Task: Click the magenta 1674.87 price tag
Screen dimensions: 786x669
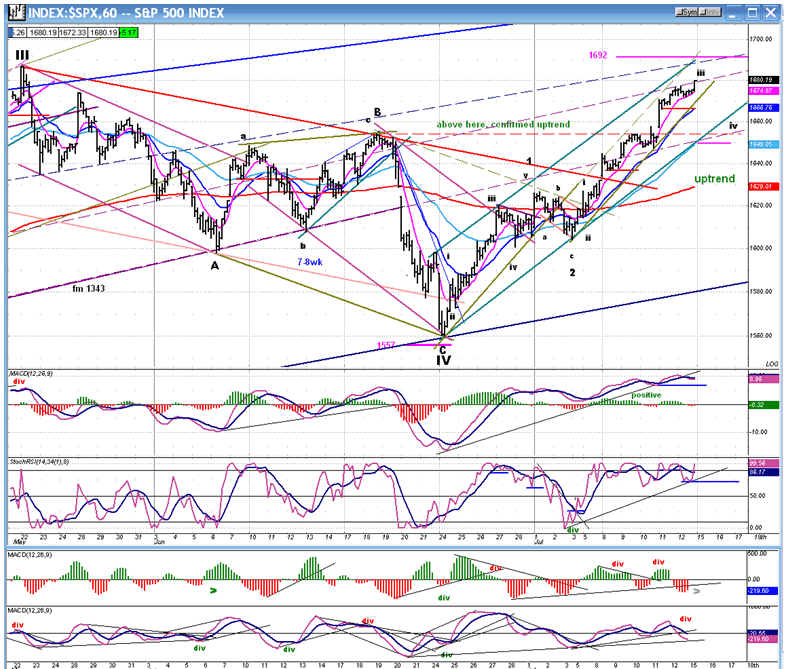Action: pos(764,91)
